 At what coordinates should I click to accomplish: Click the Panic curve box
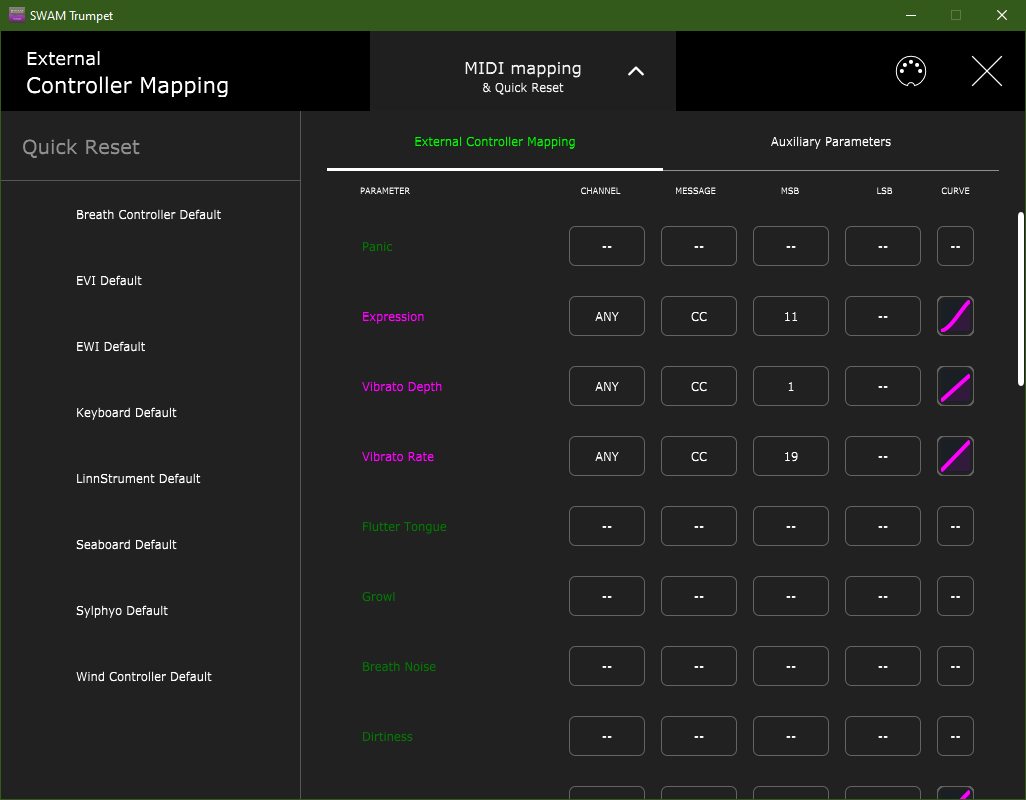955,246
